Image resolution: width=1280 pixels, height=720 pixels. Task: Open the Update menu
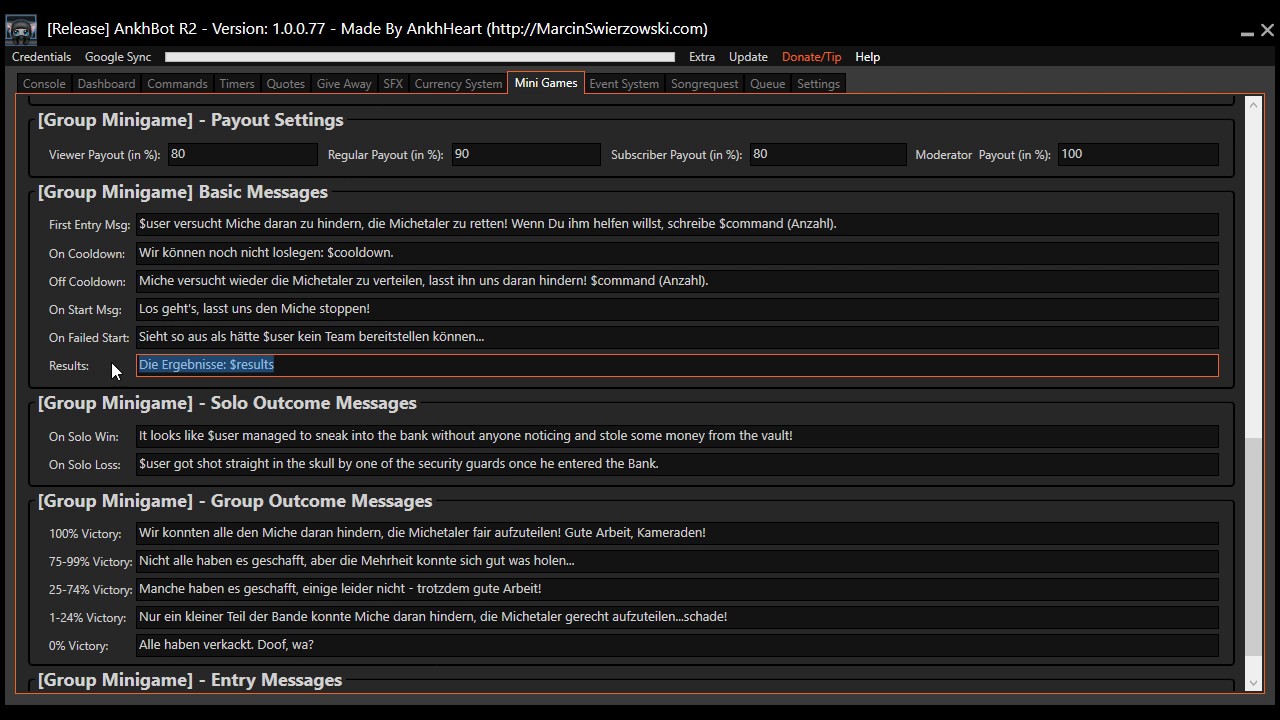[748, 57]
